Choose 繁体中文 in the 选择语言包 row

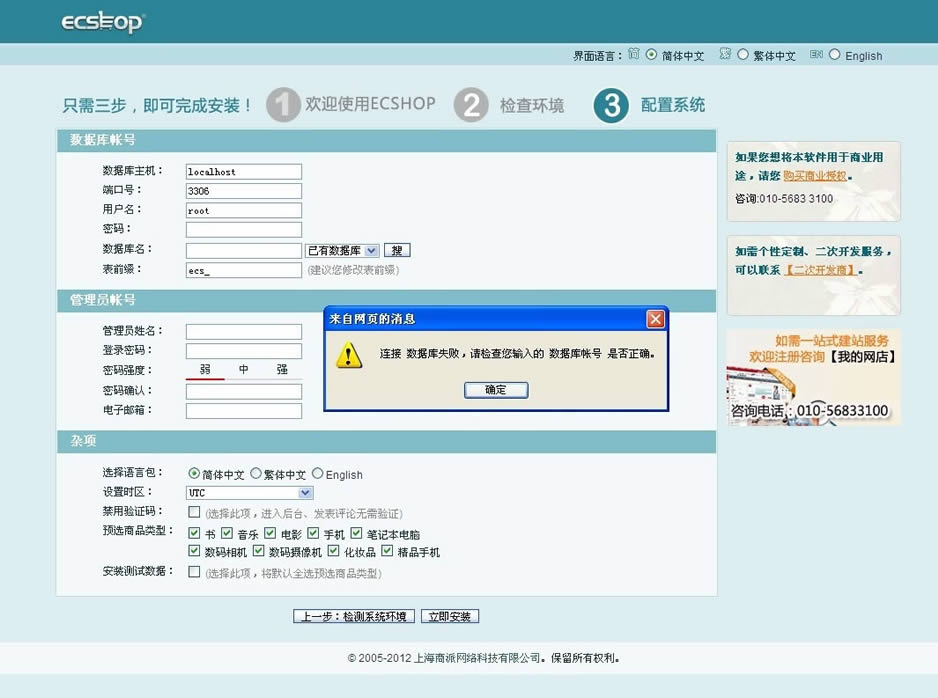(256, 474)
